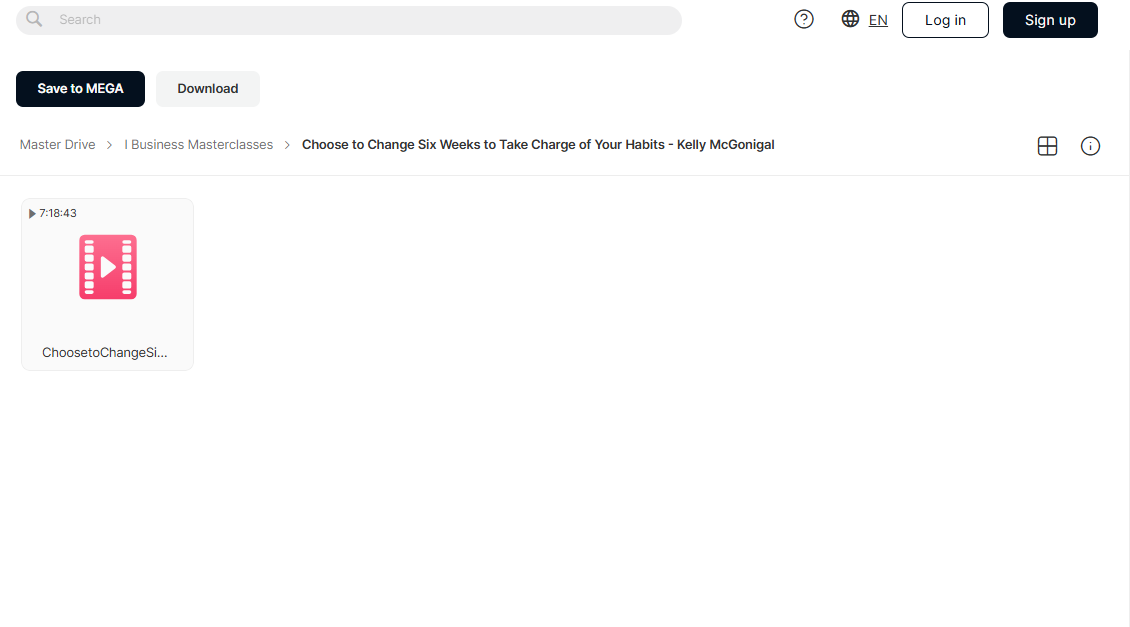Click the chevron after I Business Masterclasses
This screenshot has height=627, width=1130.
point(287,145)
